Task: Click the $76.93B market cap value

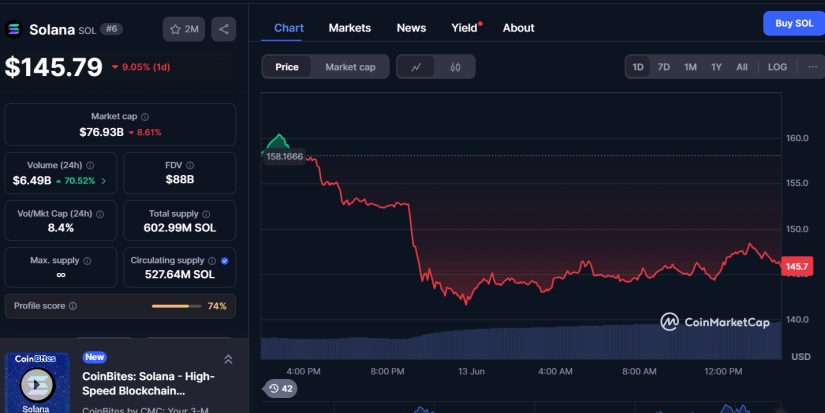Action: (102, 132)
